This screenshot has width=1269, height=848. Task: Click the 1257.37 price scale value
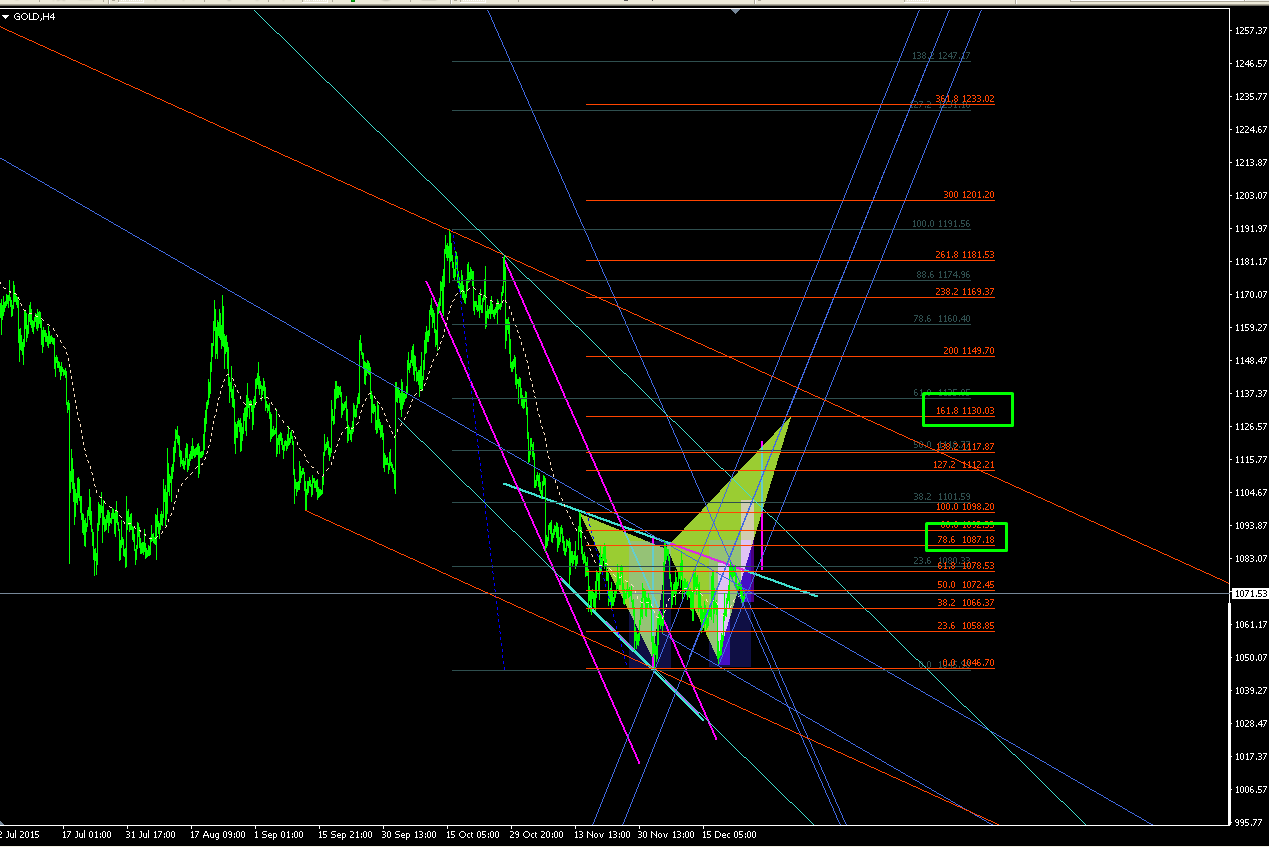(x=1251, y=31)
